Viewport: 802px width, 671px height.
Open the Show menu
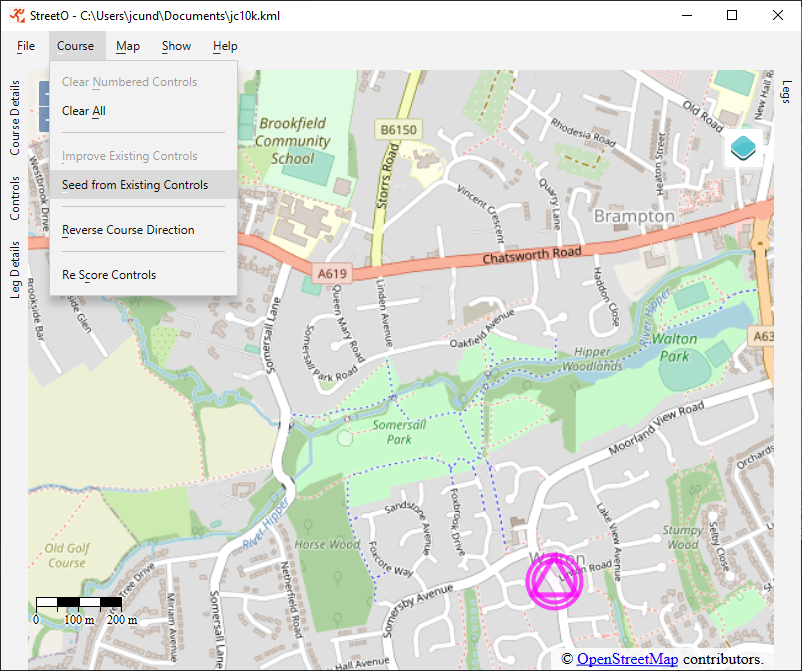tap(176, 46)
